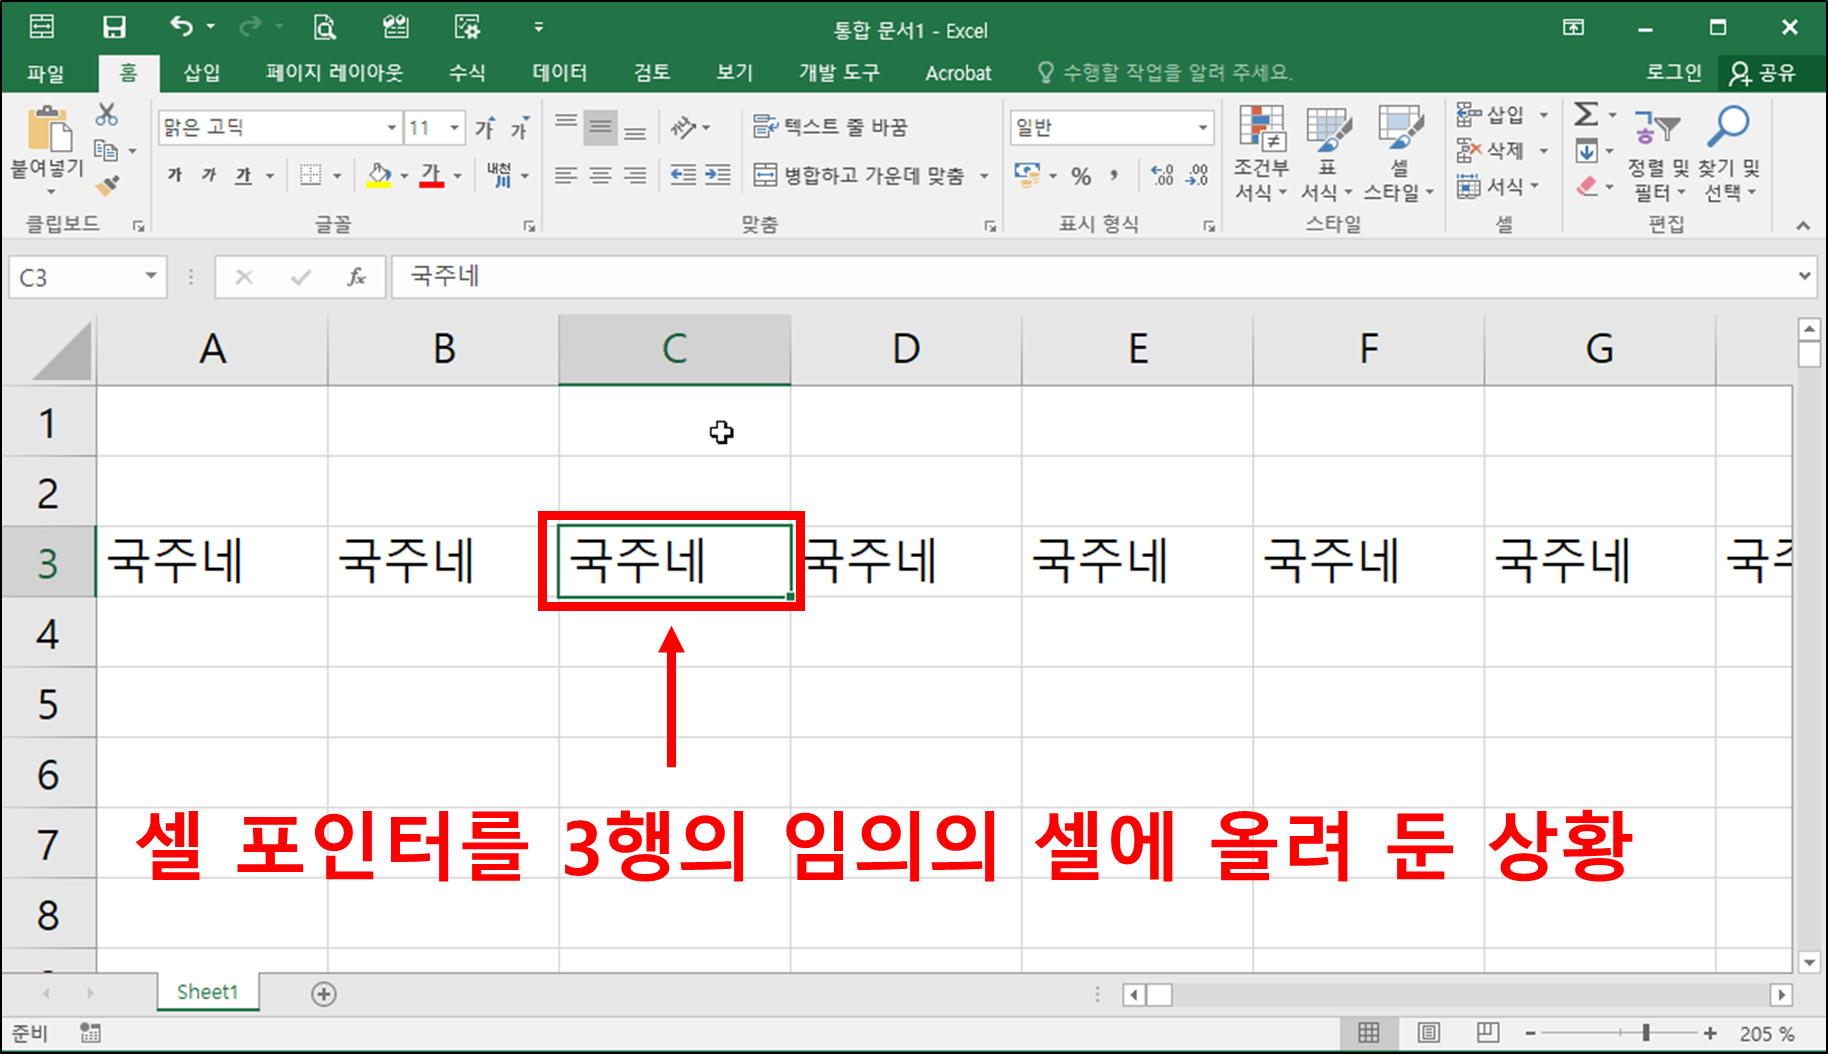Click the Cut scissors icon
This screenshot has width=1828, height=1054.
coord(107,115)
